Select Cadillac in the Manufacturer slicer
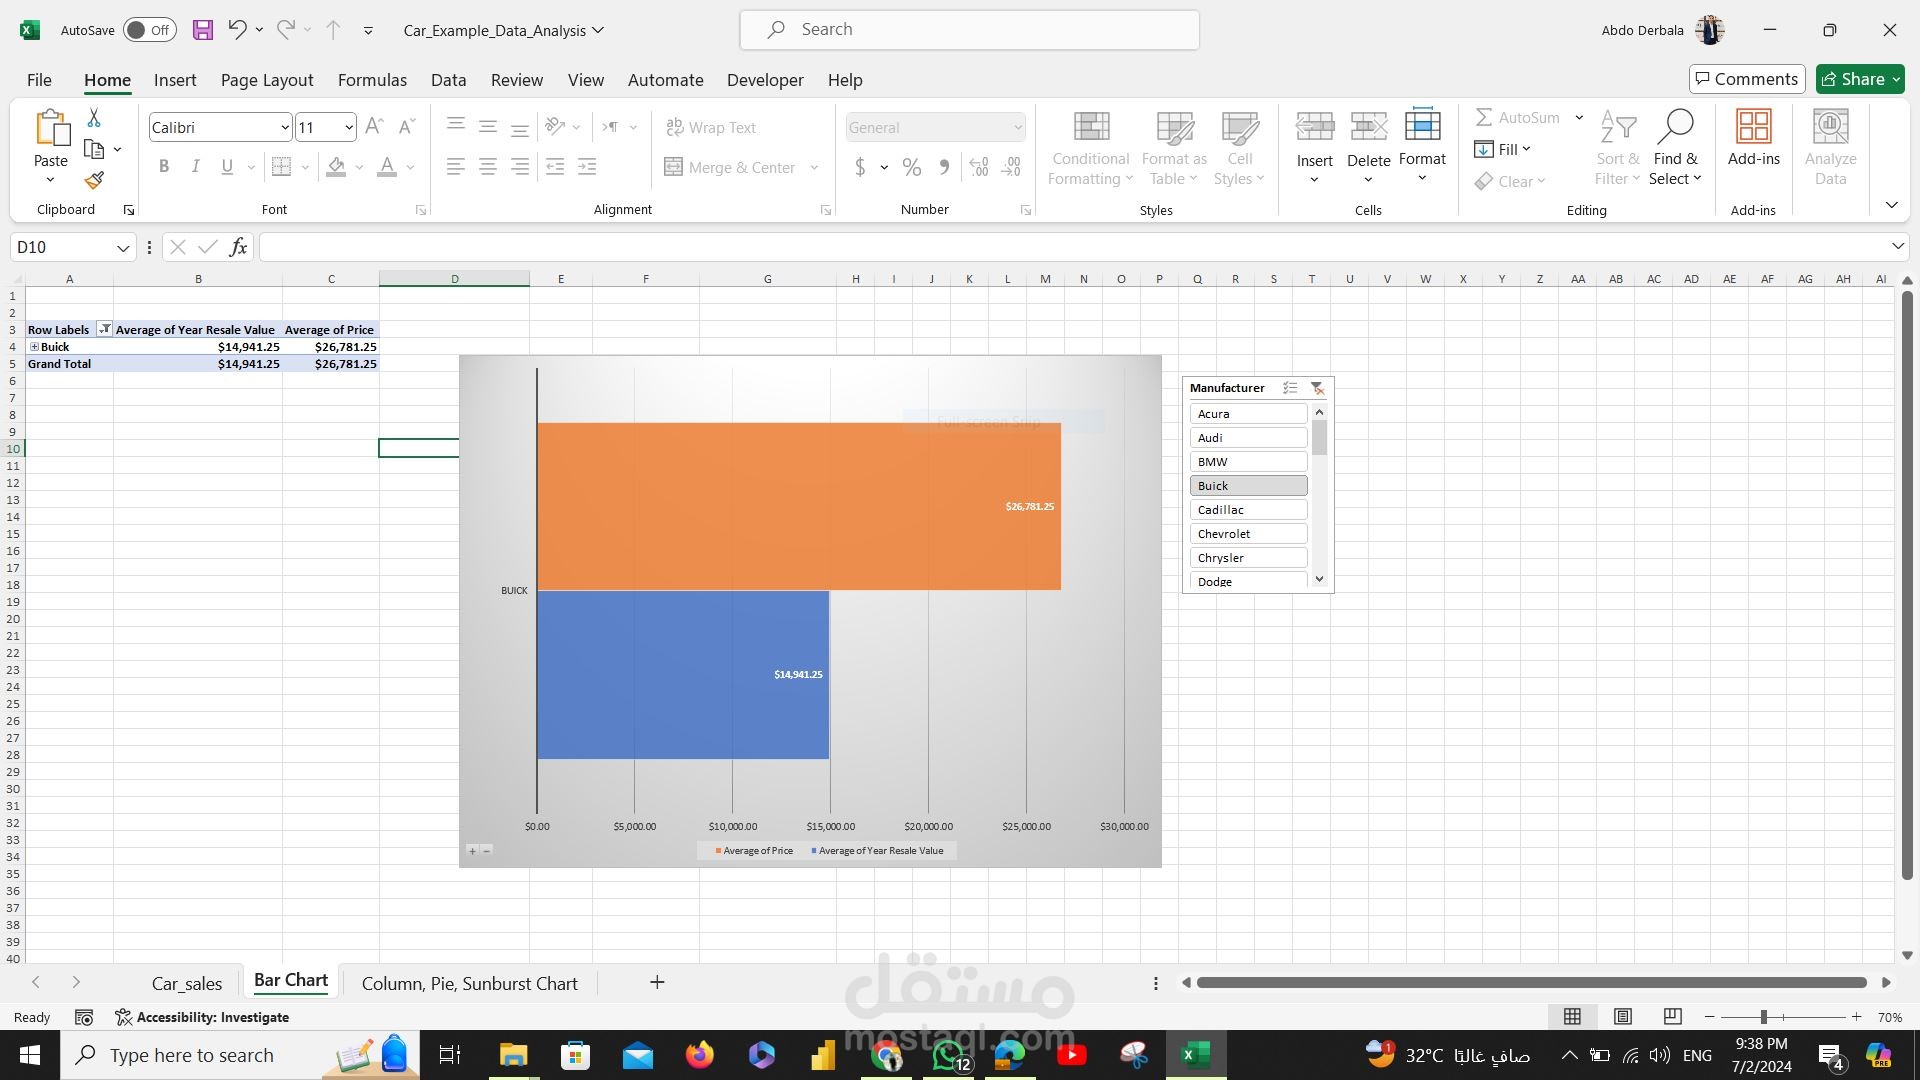Screen dimensions: 1920x1080 tap(1248, 510)
